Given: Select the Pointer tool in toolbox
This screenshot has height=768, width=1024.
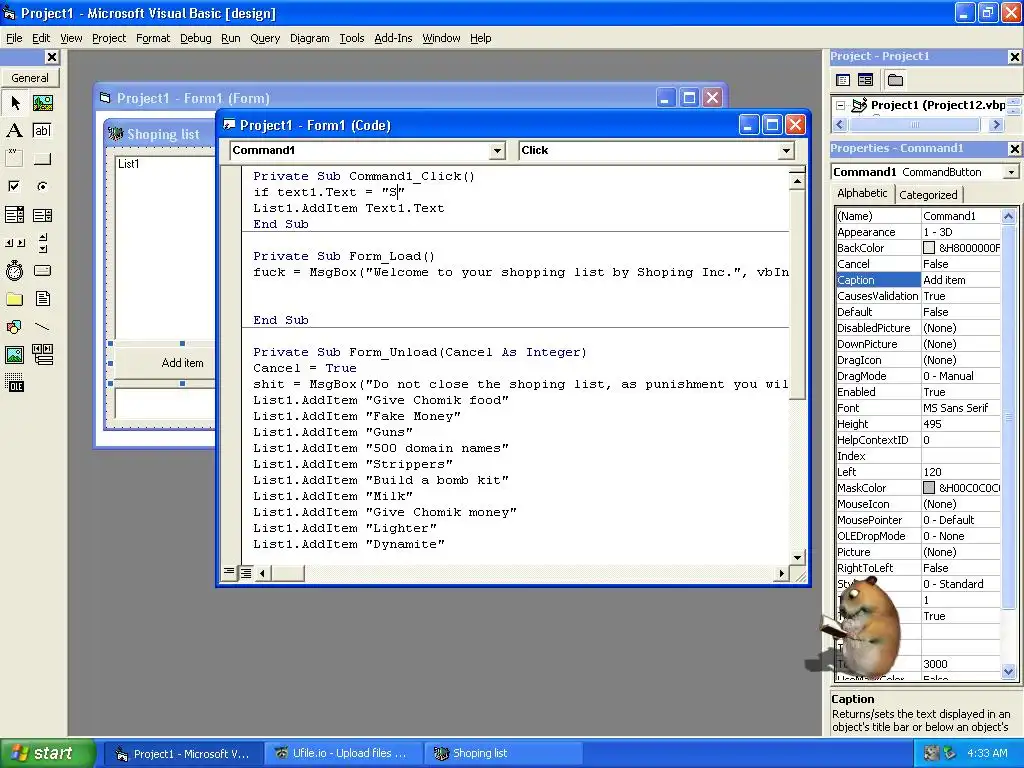Looking at the screenshot, I should [15, 103].
